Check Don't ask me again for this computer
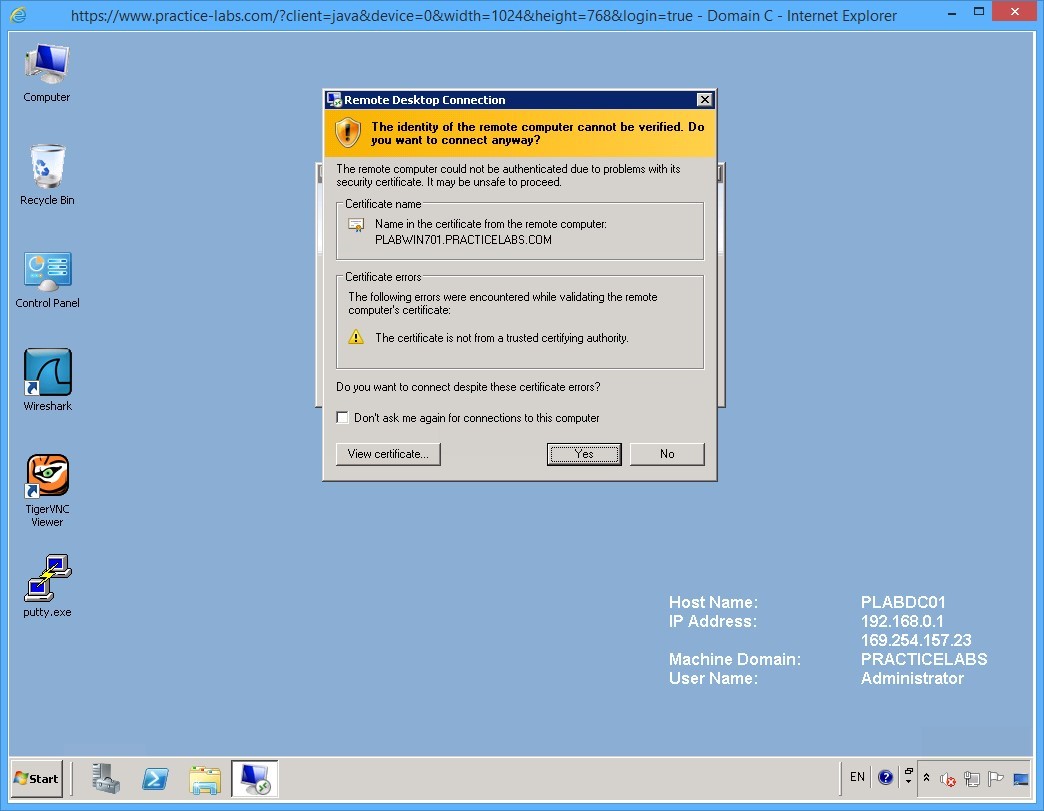The image size is (1044, 811). 342,417
